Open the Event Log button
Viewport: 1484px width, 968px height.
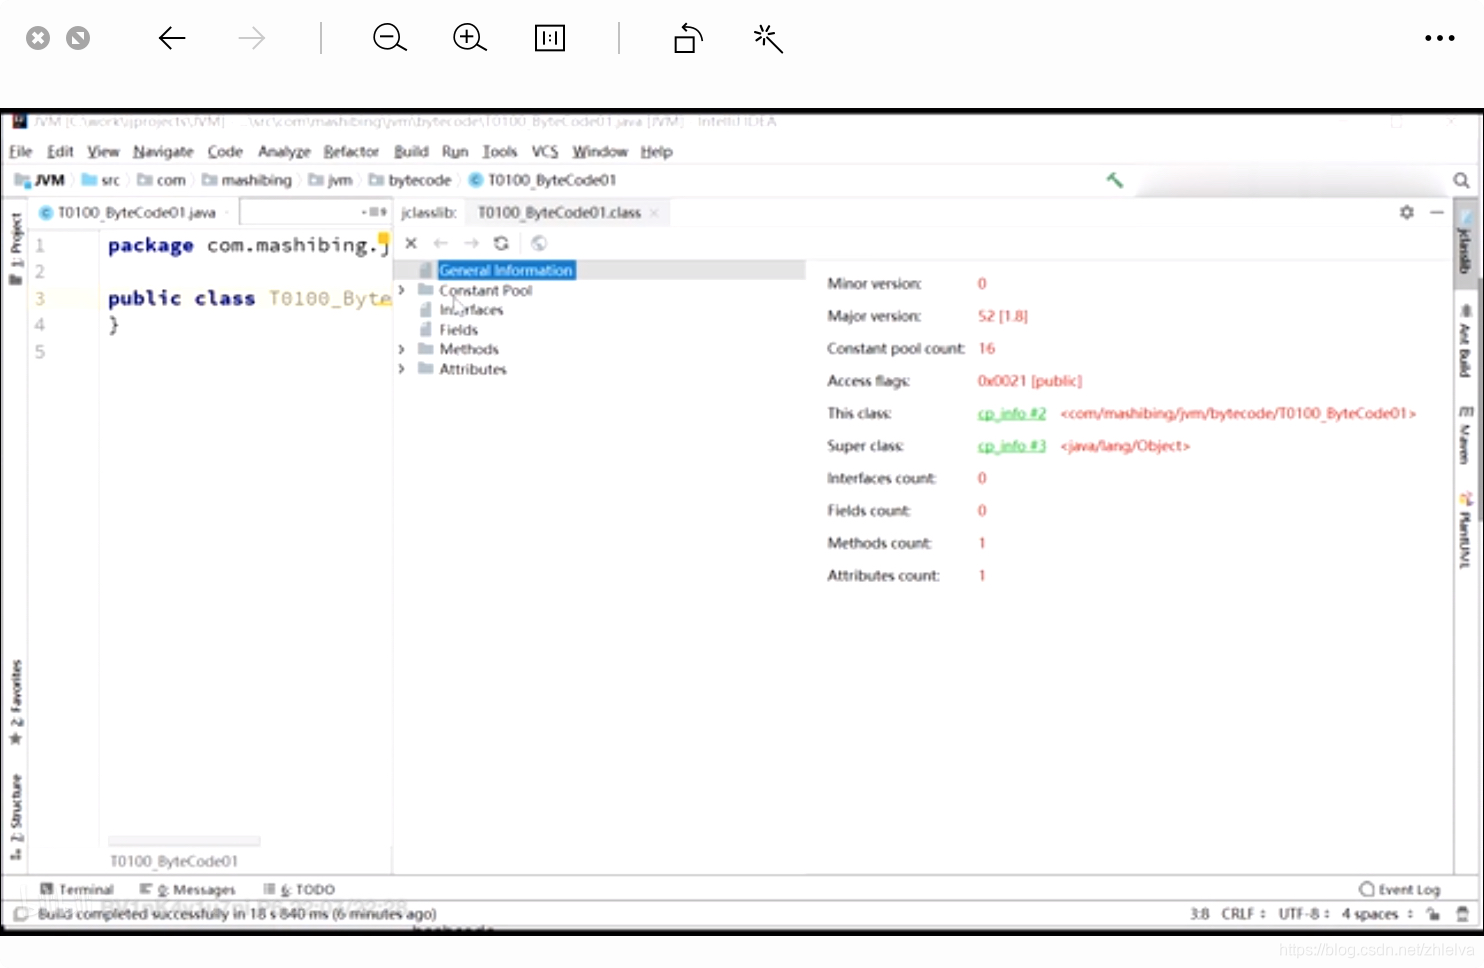tap(1399, 889)
